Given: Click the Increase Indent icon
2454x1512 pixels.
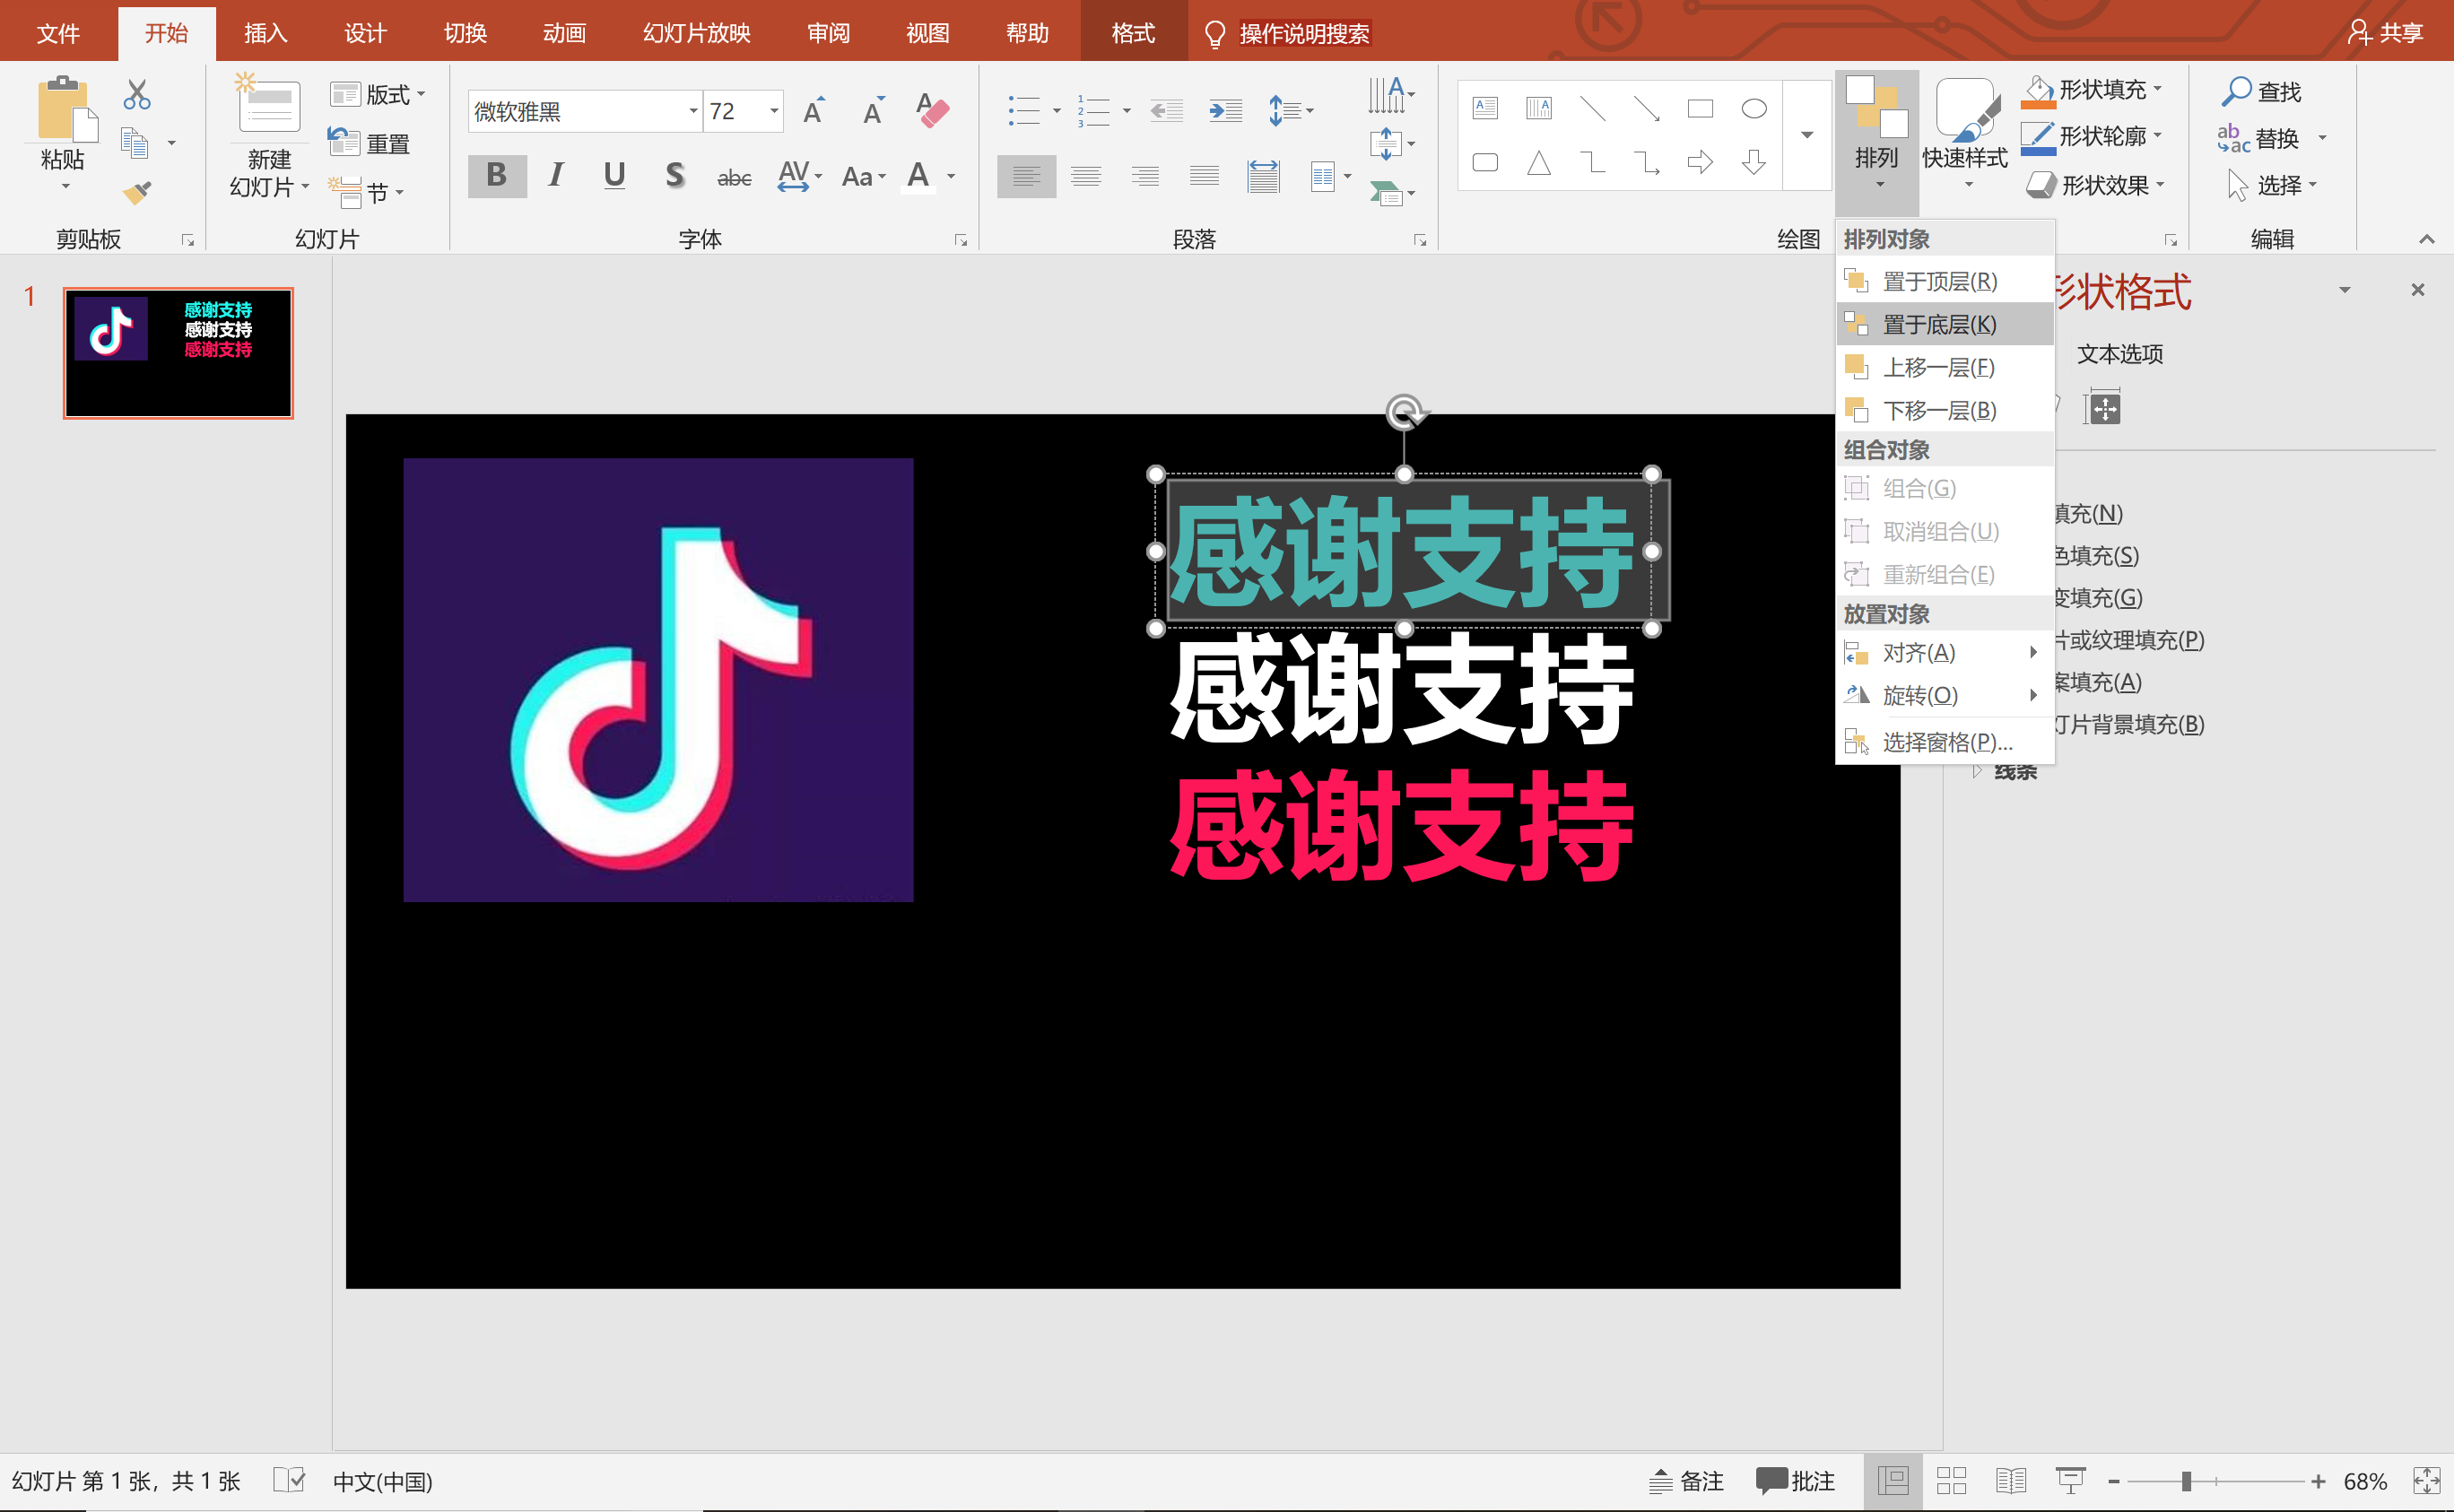Looking at the screenshot, I should pos(1225,110).
